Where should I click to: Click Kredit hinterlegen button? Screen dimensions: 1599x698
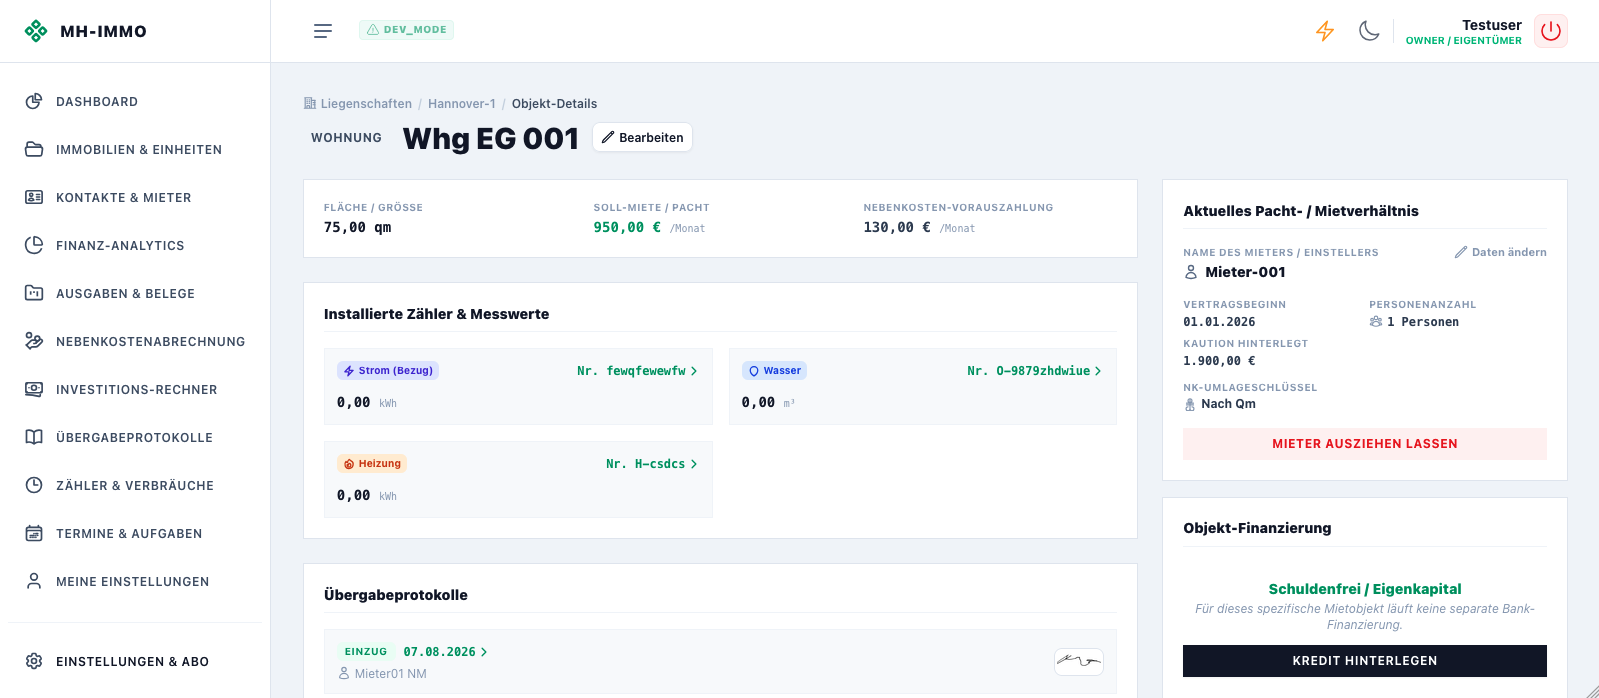click(1365, 661)
